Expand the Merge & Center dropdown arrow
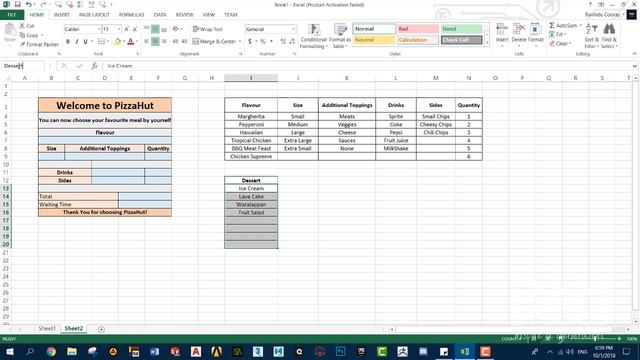This screenshot has height=360, width=640. click(x=240, y=42)
